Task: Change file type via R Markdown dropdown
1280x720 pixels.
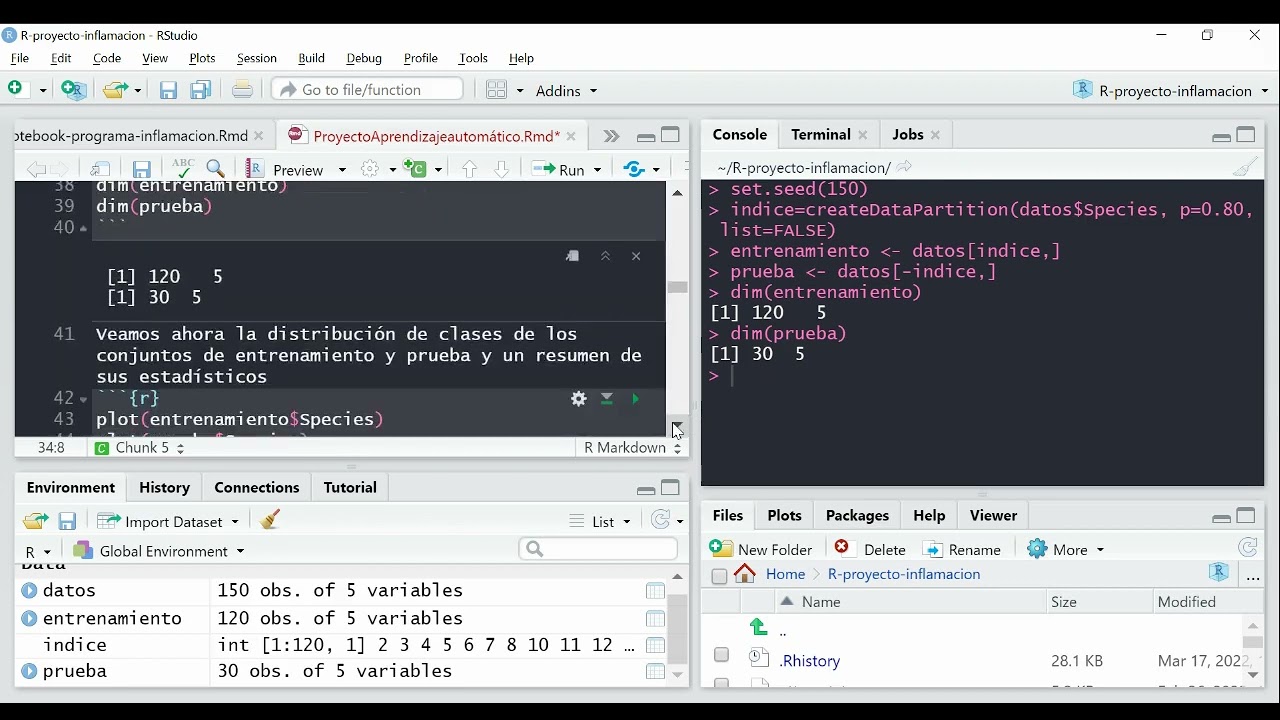Action: tap(632, 448)
